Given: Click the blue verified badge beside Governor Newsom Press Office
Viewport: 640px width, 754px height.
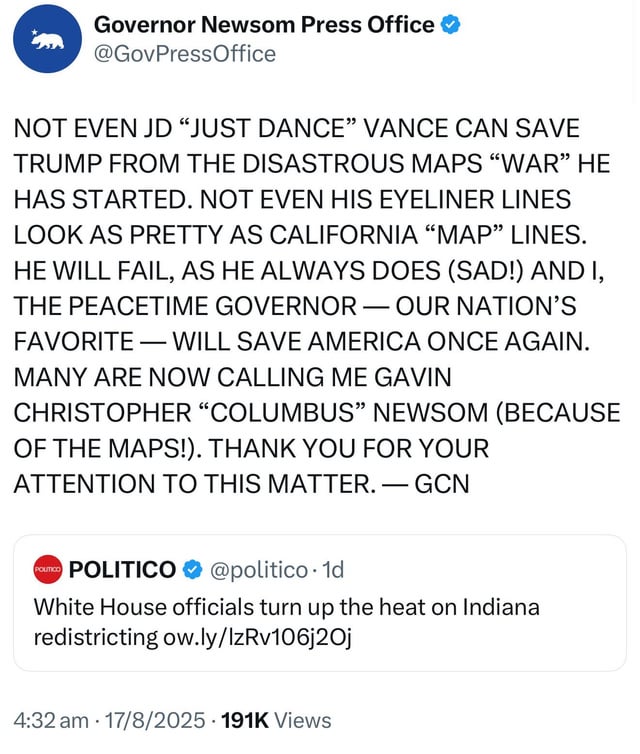Looking at the screenshot, I should point(450,25).
